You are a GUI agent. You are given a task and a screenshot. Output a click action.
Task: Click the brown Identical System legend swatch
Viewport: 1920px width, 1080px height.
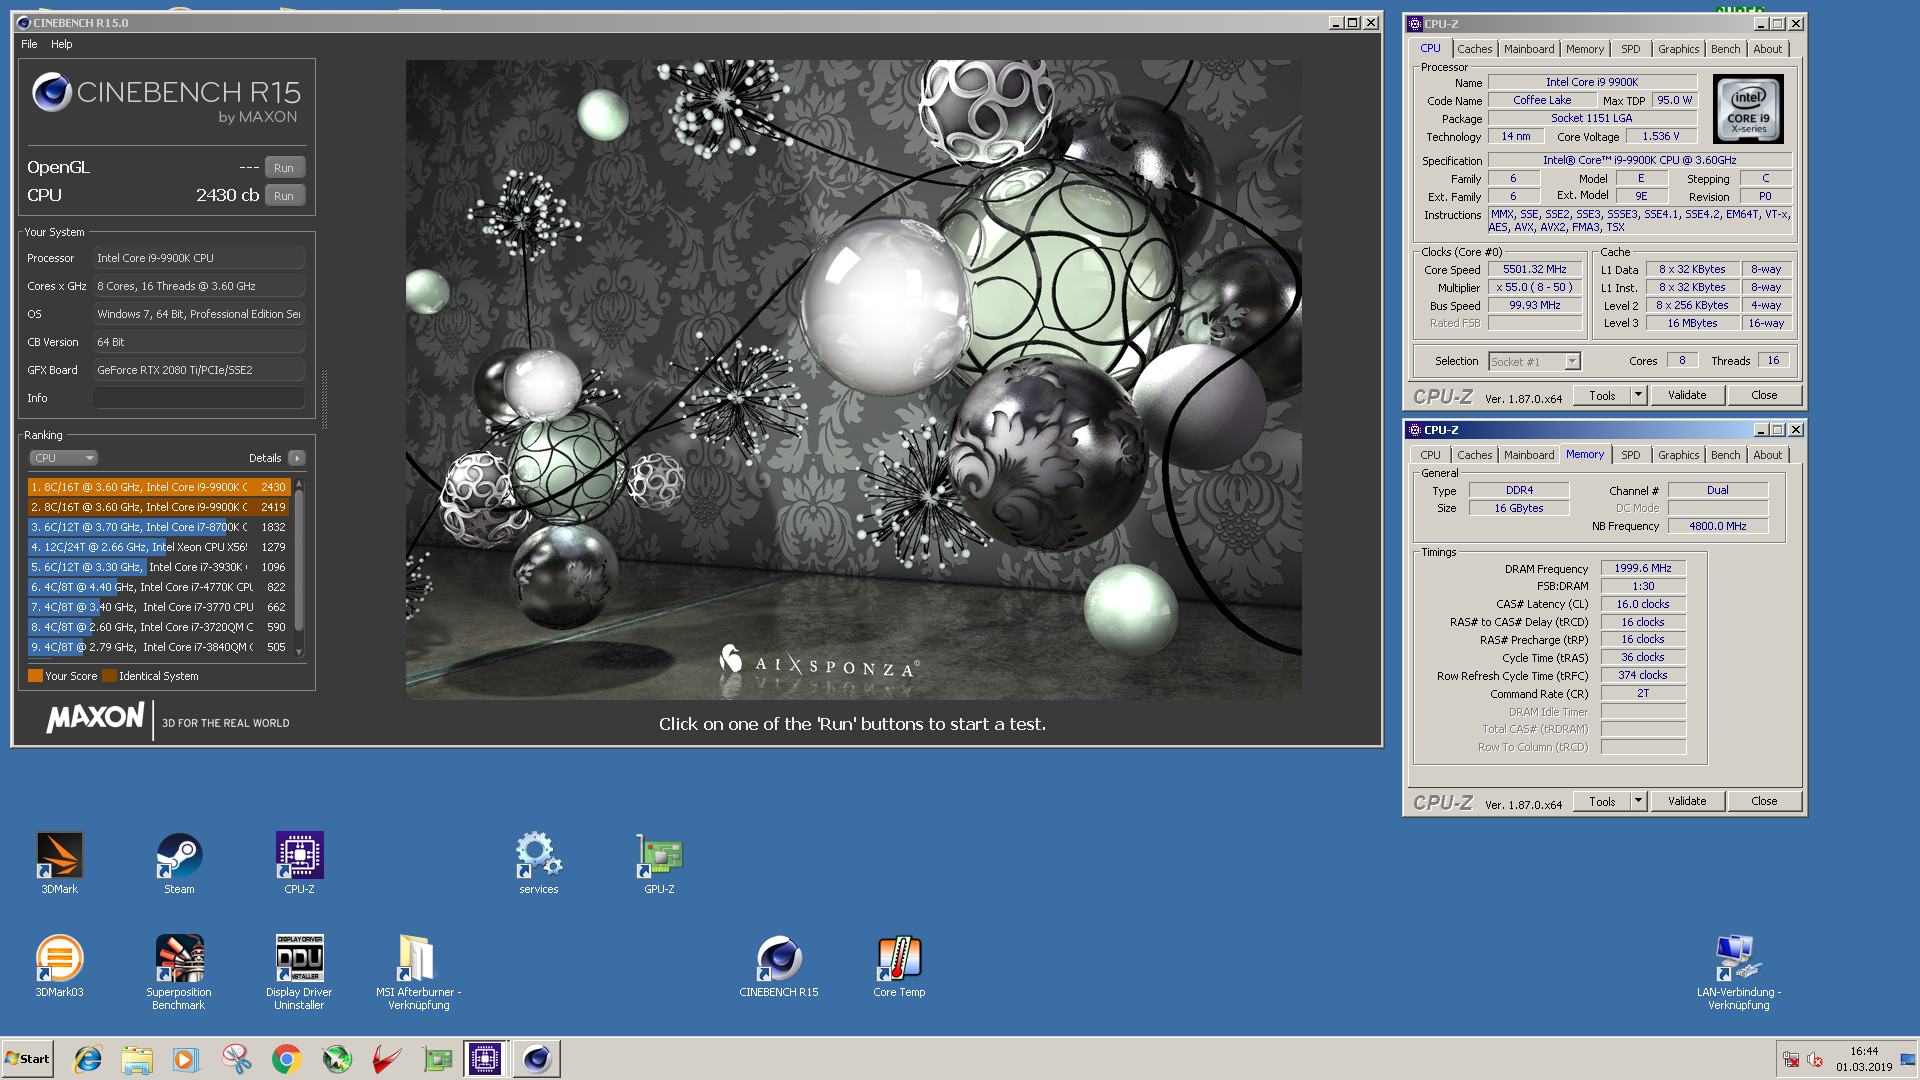pos(109,676)
